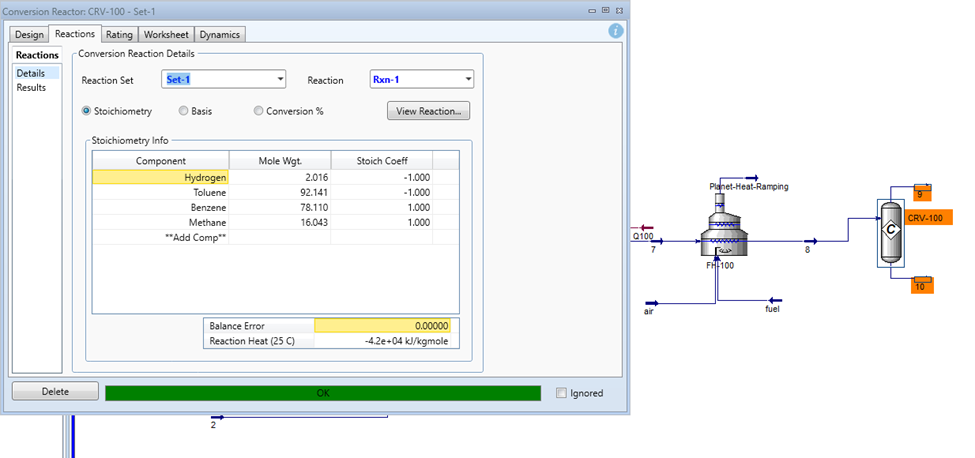
Task: Click the Methane component cell
Action: [x=160, y=222]
